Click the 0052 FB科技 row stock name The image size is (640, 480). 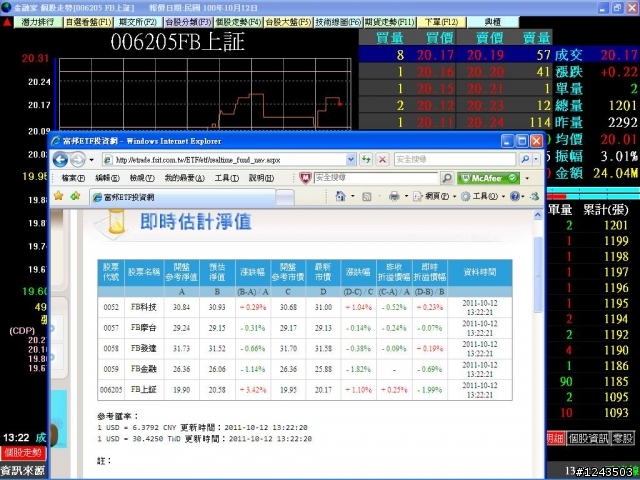pos(144,307)
